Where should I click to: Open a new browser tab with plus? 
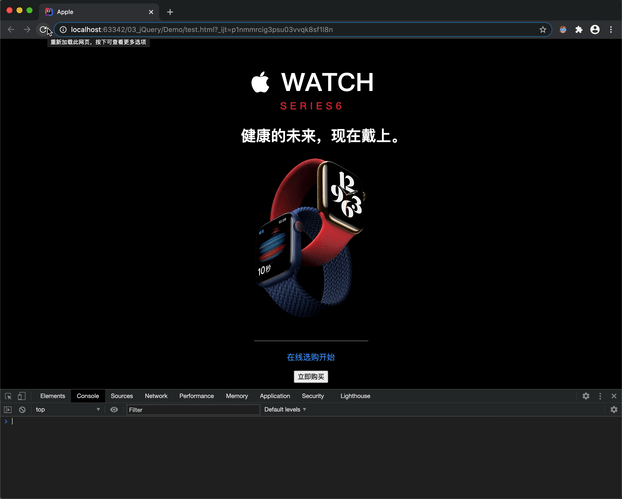pyautogui.click(x=170, y=12)
